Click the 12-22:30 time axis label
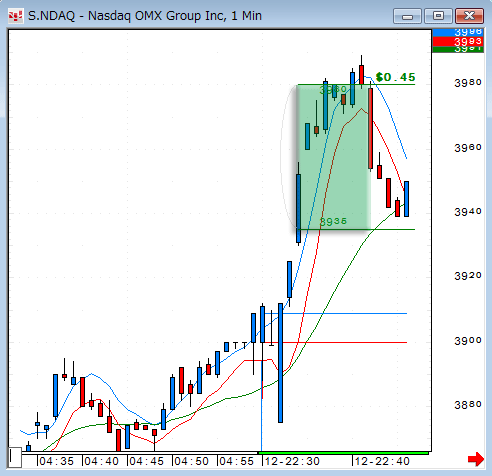The height and width of the screenshot is (476, 492). pos(292,461)
